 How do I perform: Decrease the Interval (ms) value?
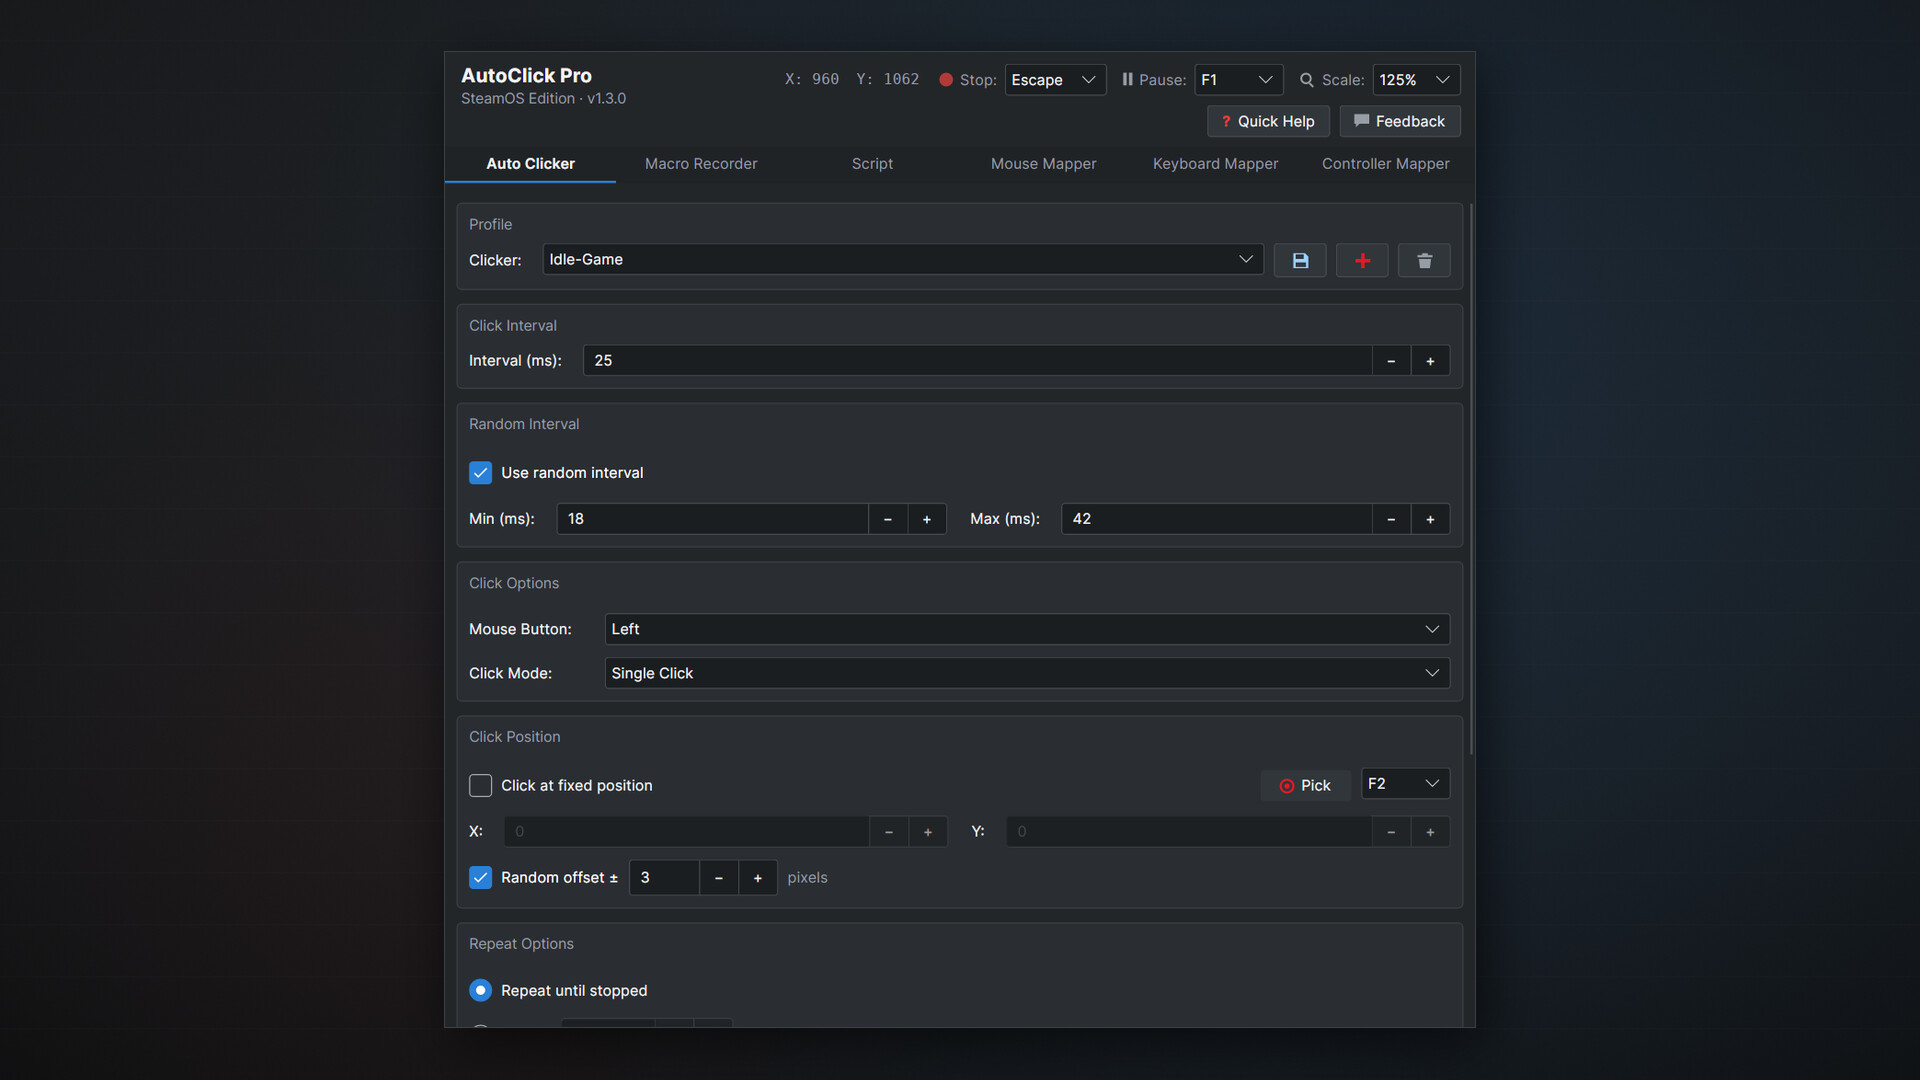point(1391,361)
